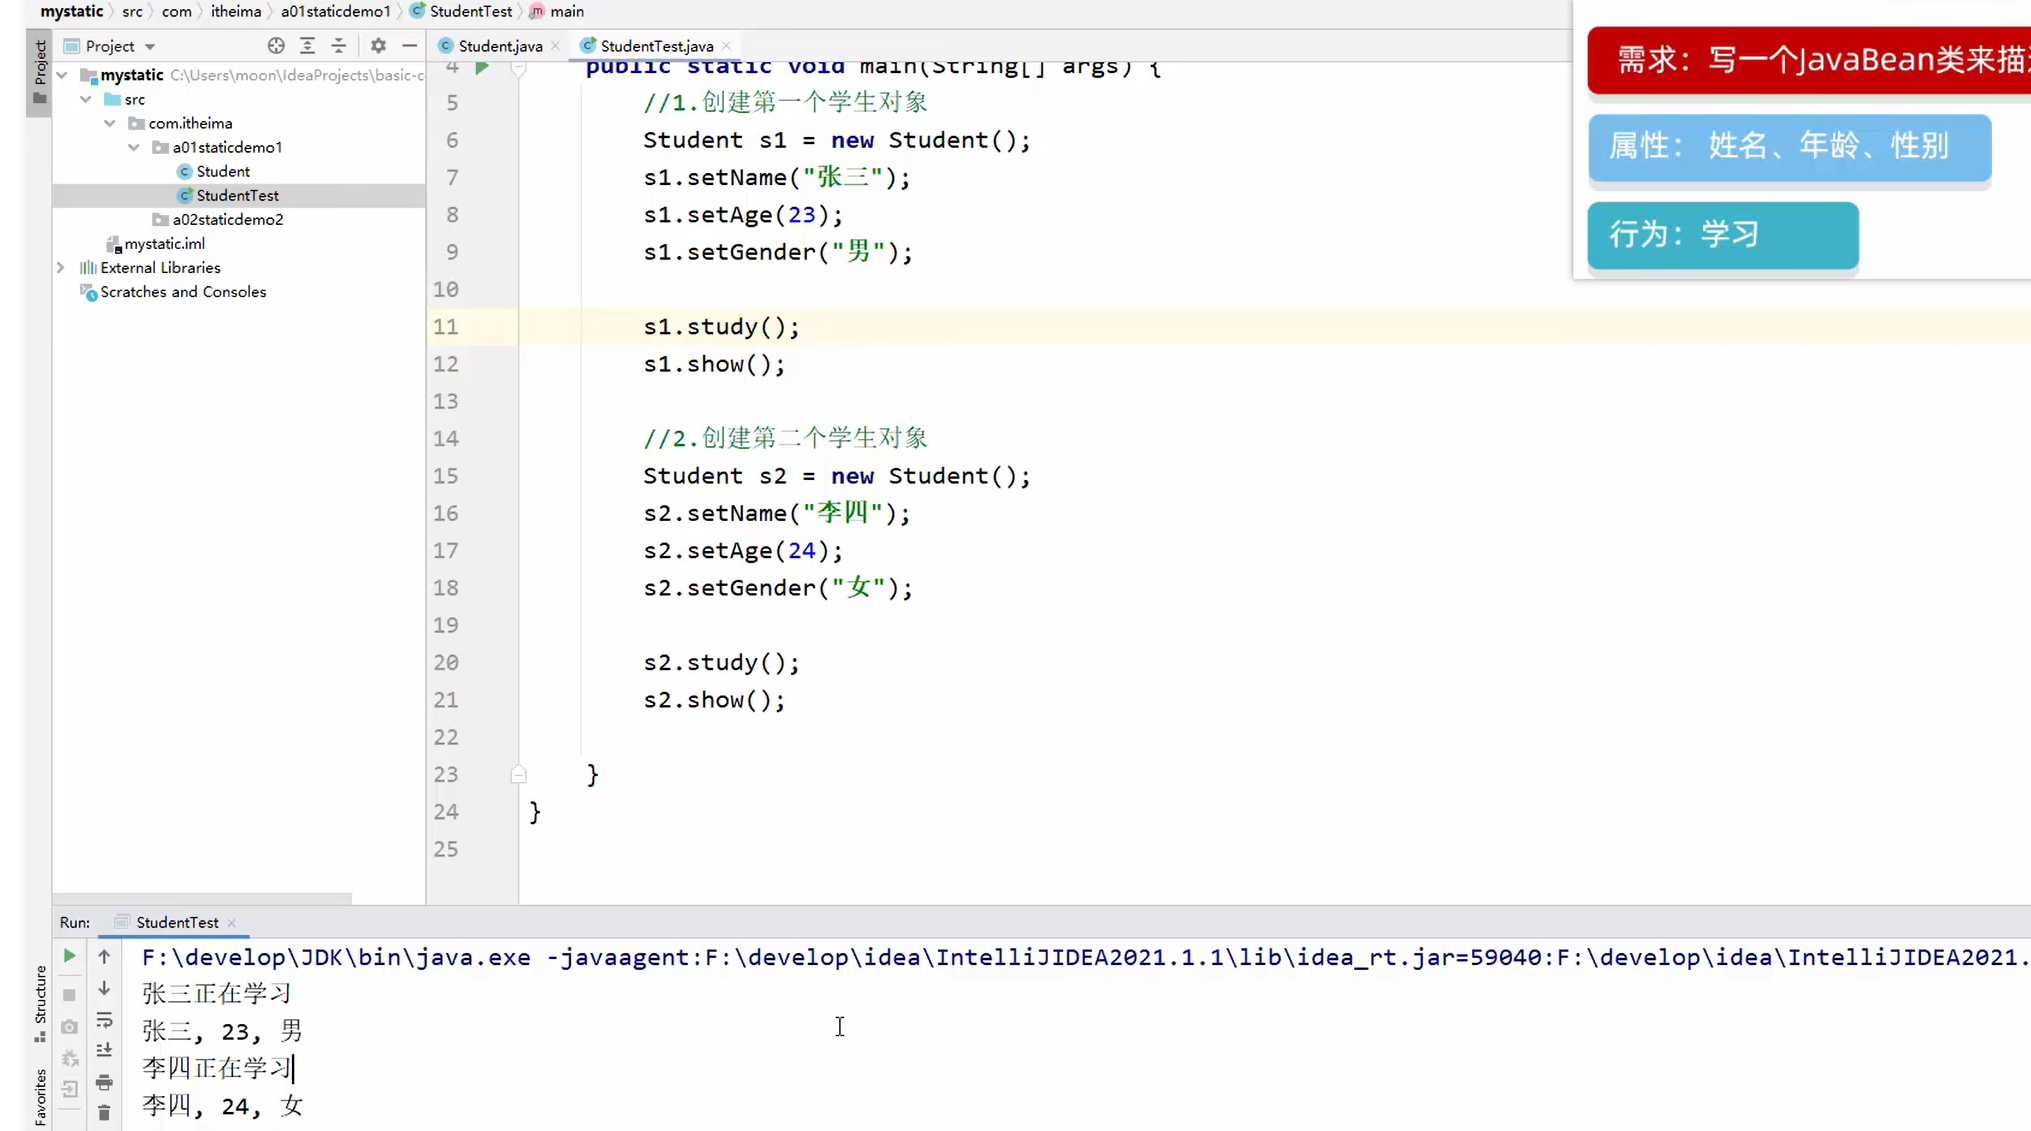Open Project panel settings gear

click(378, 46)
